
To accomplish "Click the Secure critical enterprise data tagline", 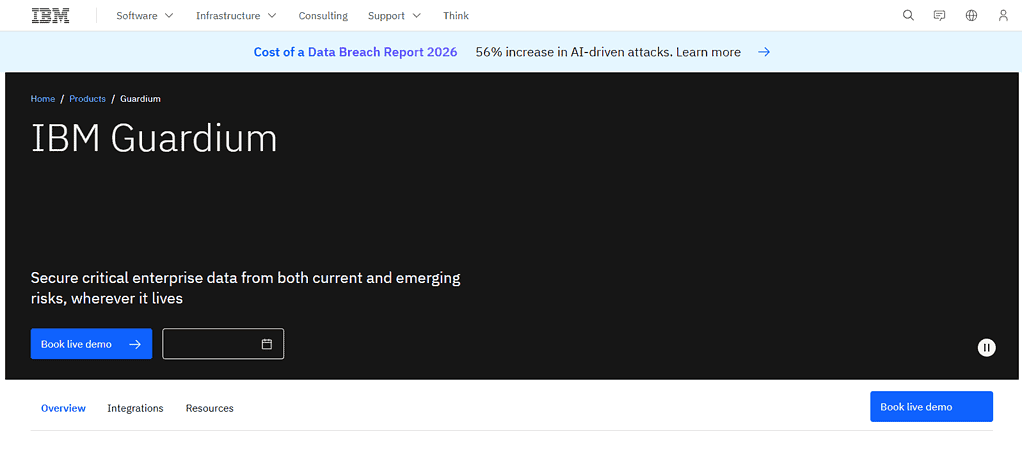I will coord(246,288).
